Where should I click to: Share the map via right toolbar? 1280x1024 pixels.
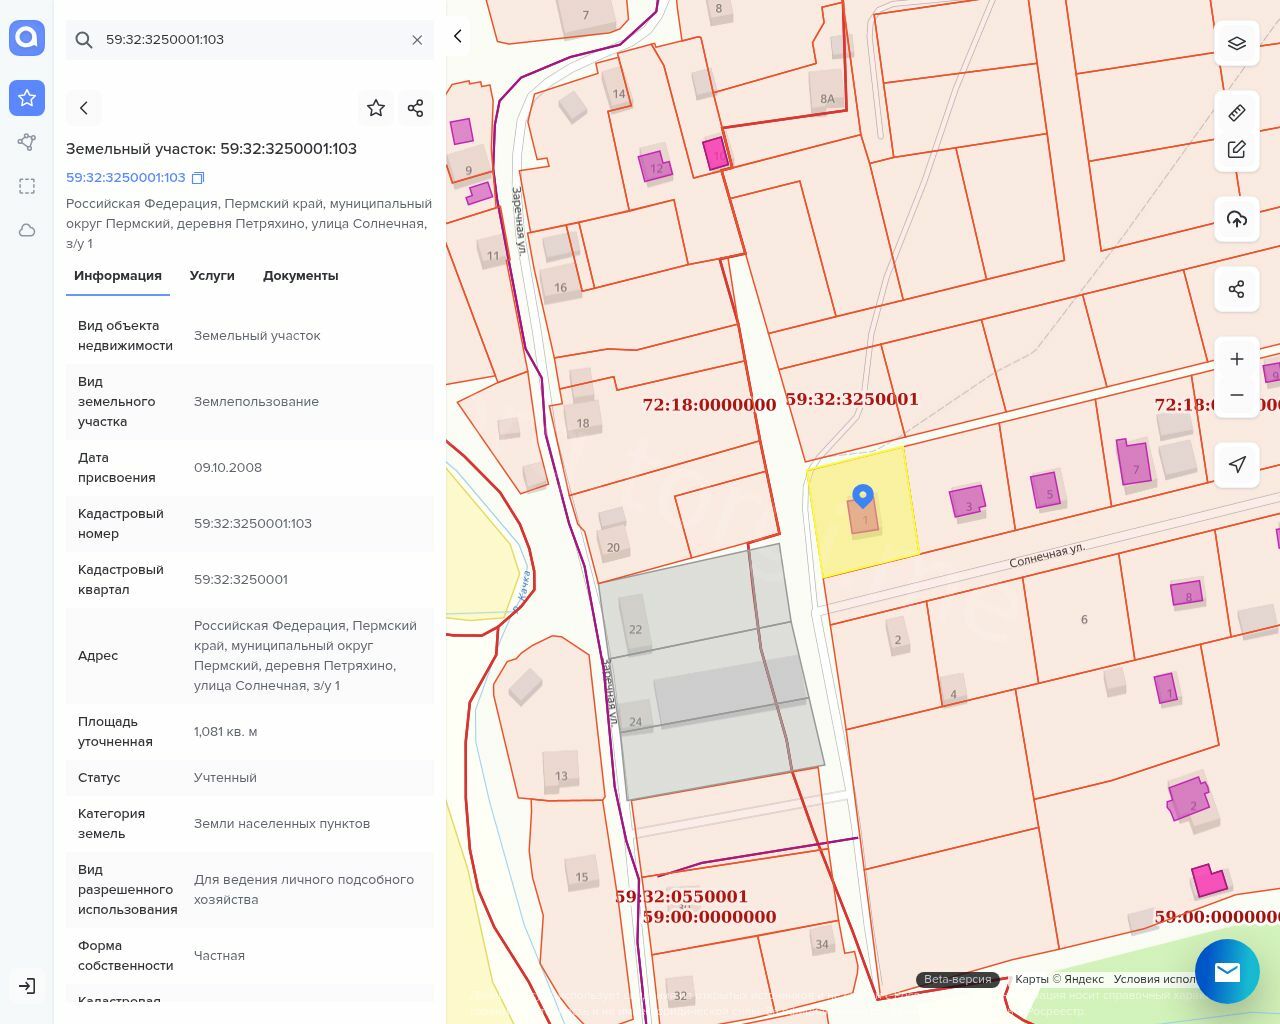[x=1237, y=289]
